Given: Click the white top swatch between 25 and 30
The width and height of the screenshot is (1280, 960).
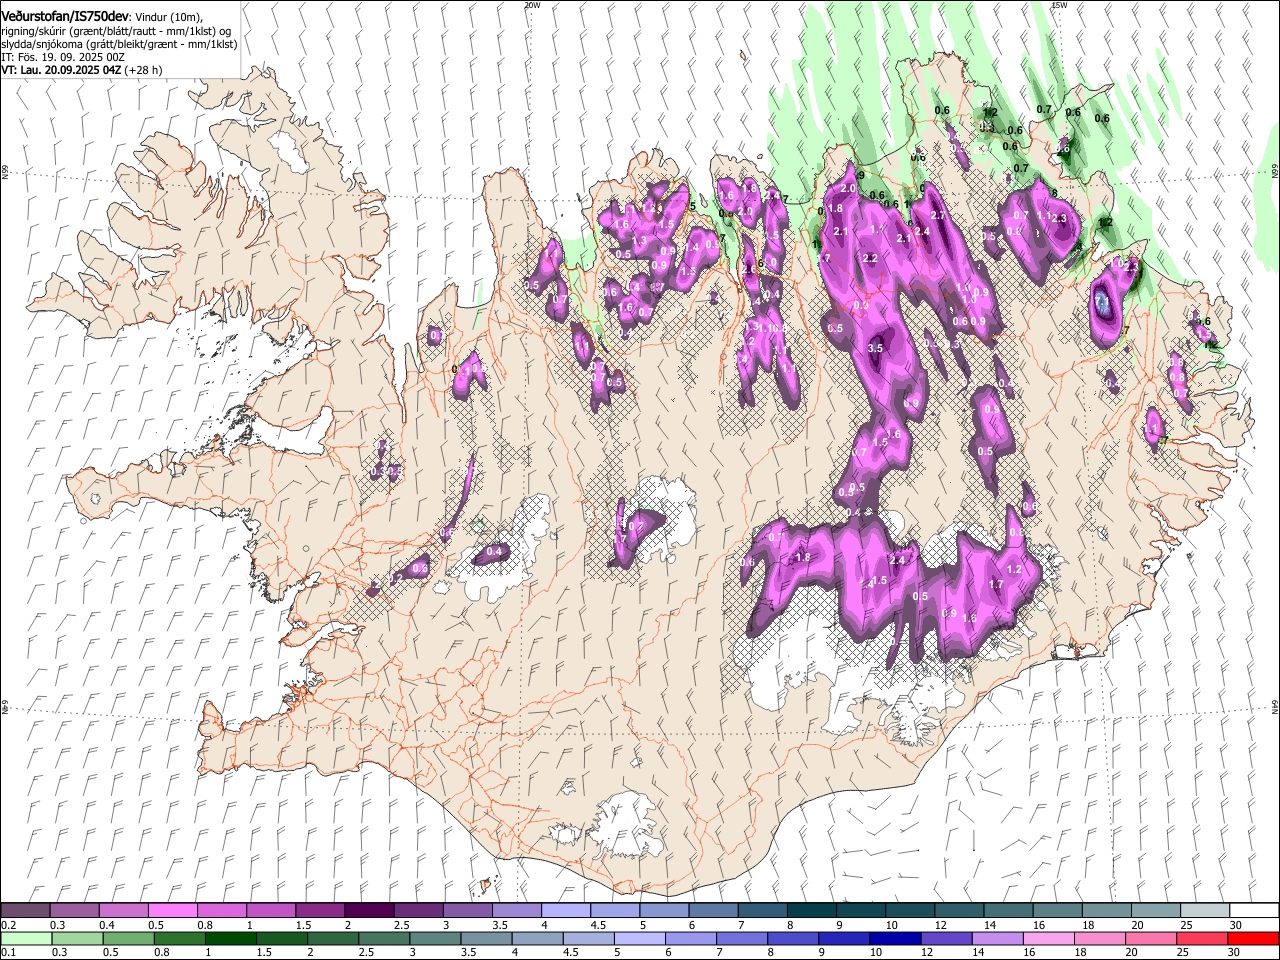Looking at the screenshot, I should tap(1204, 911).
